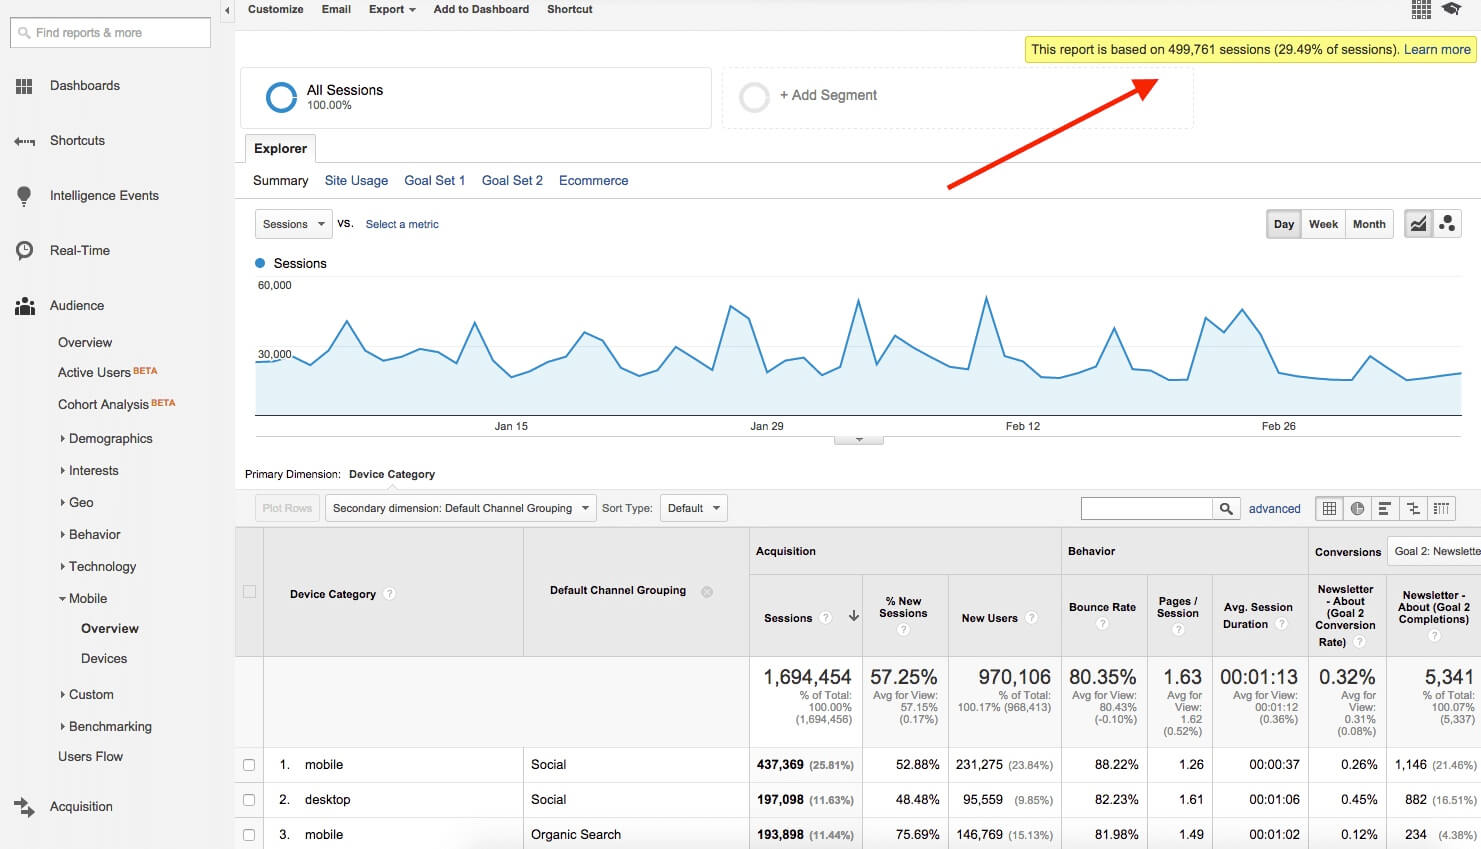Select the pivot table view icon
This screenshot has height=849, width=1481.
[x=1441, y=508]
